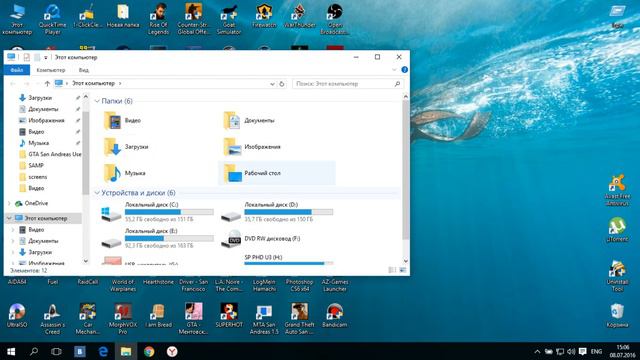Click the Up arrow navigation button
Image resolution: width=640 pixels, height=360 pixels.
47,84
